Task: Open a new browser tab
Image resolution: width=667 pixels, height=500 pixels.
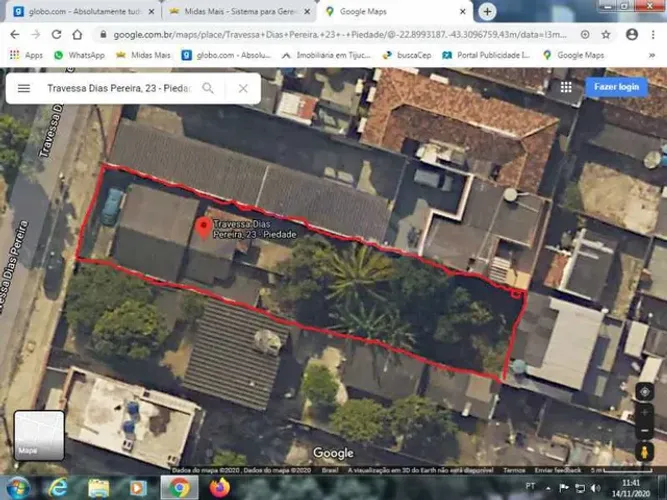Action: click(x=487, y=11)
